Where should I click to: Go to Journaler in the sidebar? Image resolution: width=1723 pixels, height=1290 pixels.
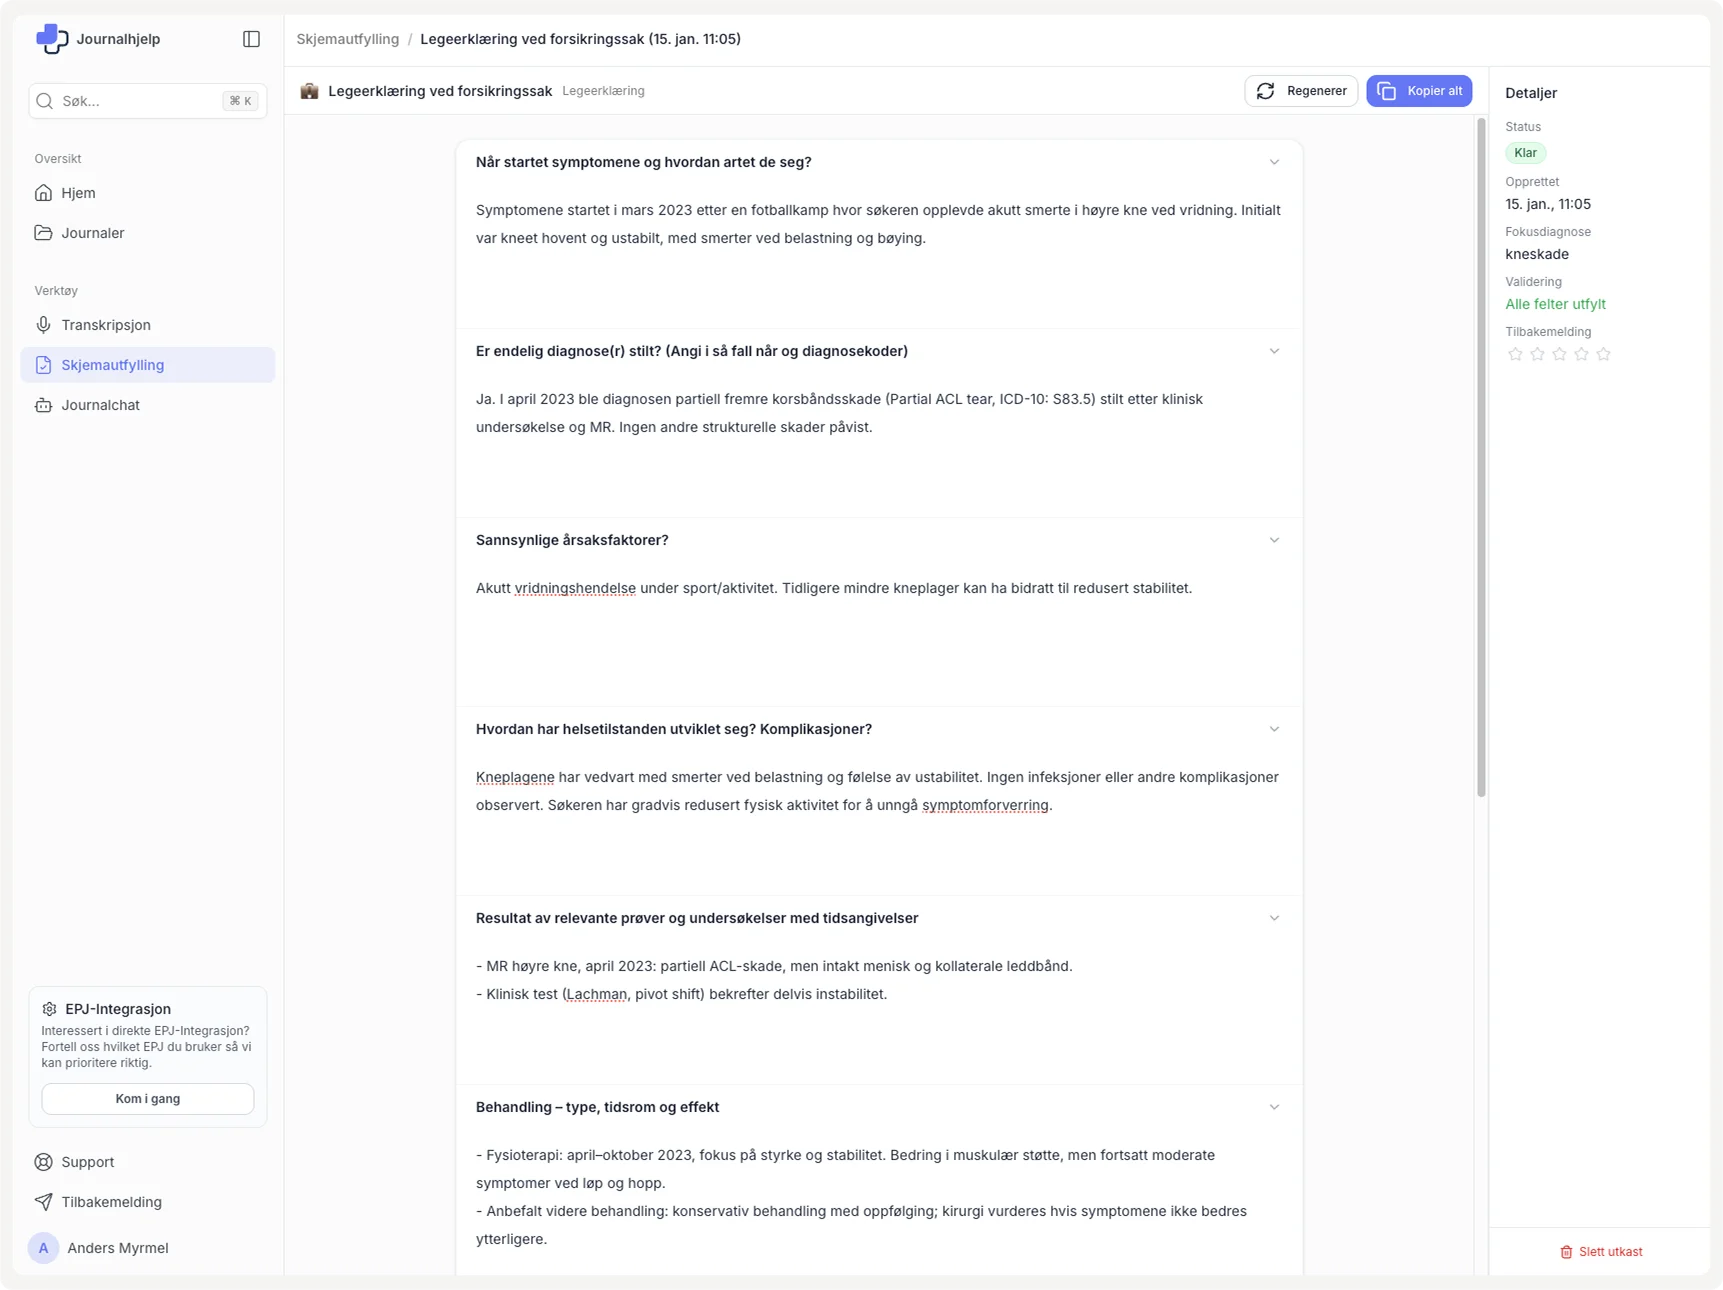pyautogui.click(x=93, y=233)
